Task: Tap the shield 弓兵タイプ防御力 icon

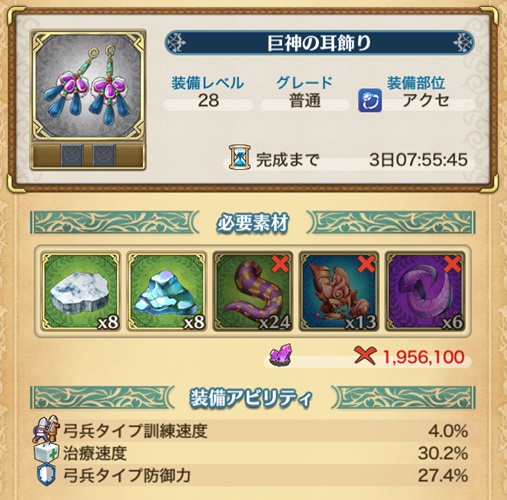Action: [46, 475]
